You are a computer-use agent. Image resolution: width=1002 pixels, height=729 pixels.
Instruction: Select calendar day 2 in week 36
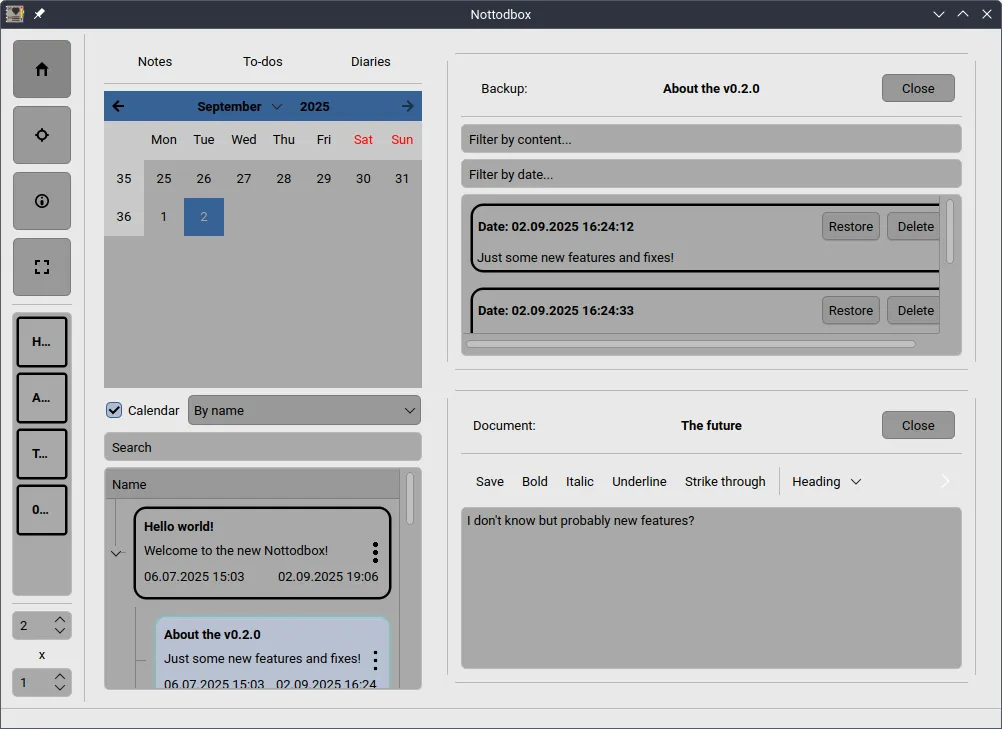click(204, 217)
